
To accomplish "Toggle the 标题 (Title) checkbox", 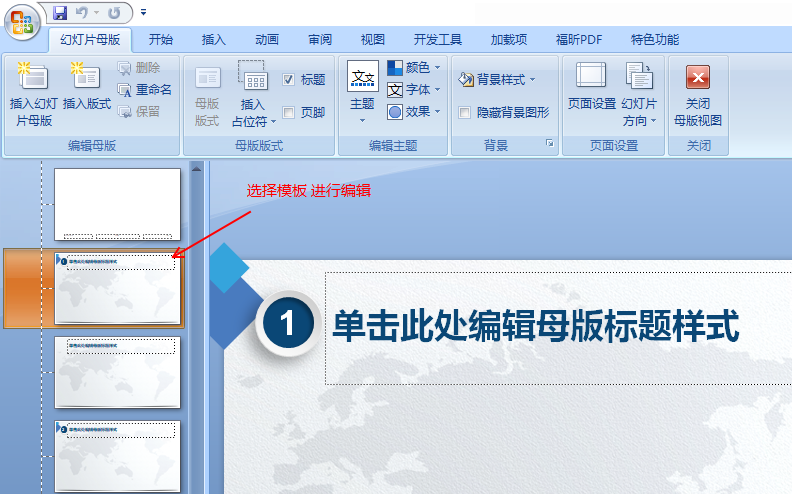I will [289, 80].
